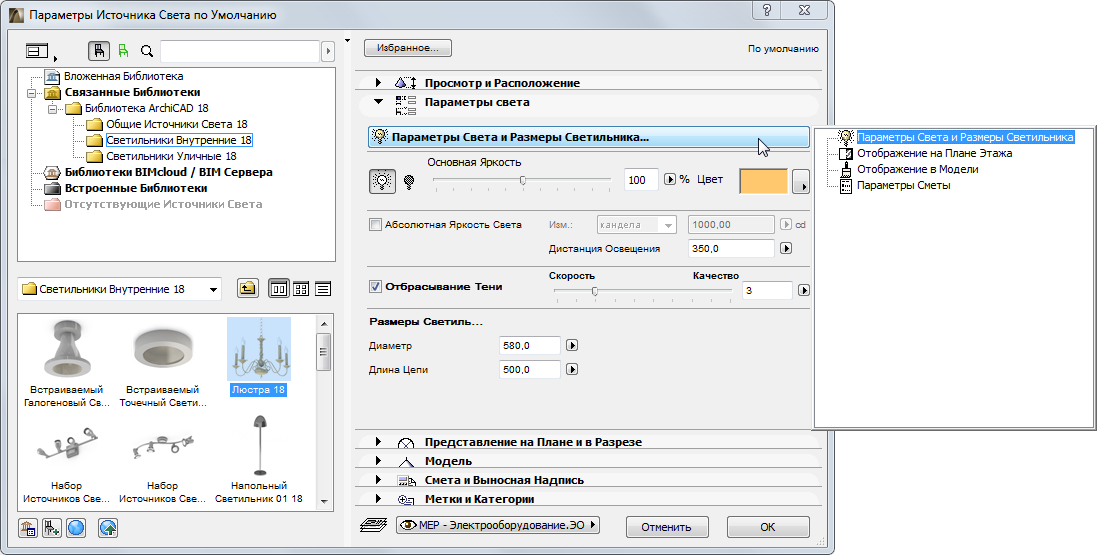Screen dimensions: 1097x555
Task: Click the BIM components globe icon
Action: pyautogui.click(x=76, y=528)
